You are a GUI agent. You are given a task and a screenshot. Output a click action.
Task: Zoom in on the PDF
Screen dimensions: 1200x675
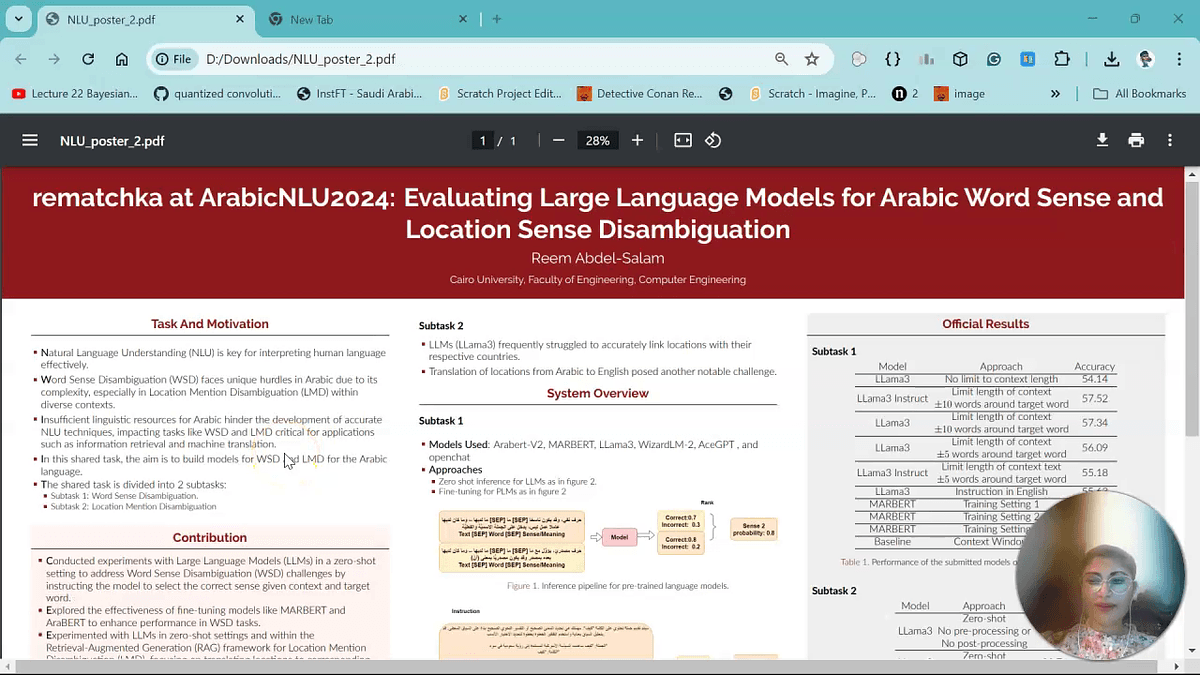[637, 141]
